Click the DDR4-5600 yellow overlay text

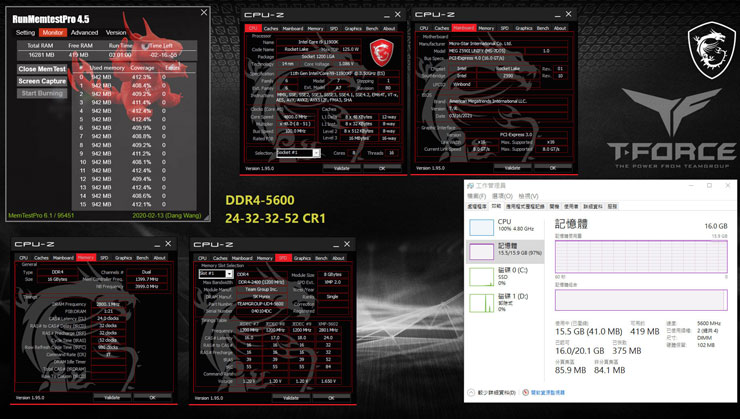point(260,200)
